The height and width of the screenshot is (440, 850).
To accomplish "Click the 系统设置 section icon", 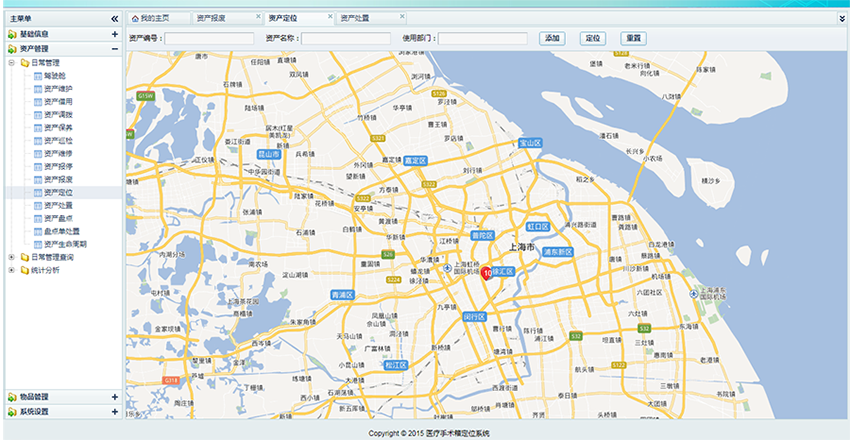I will point(12,412).
